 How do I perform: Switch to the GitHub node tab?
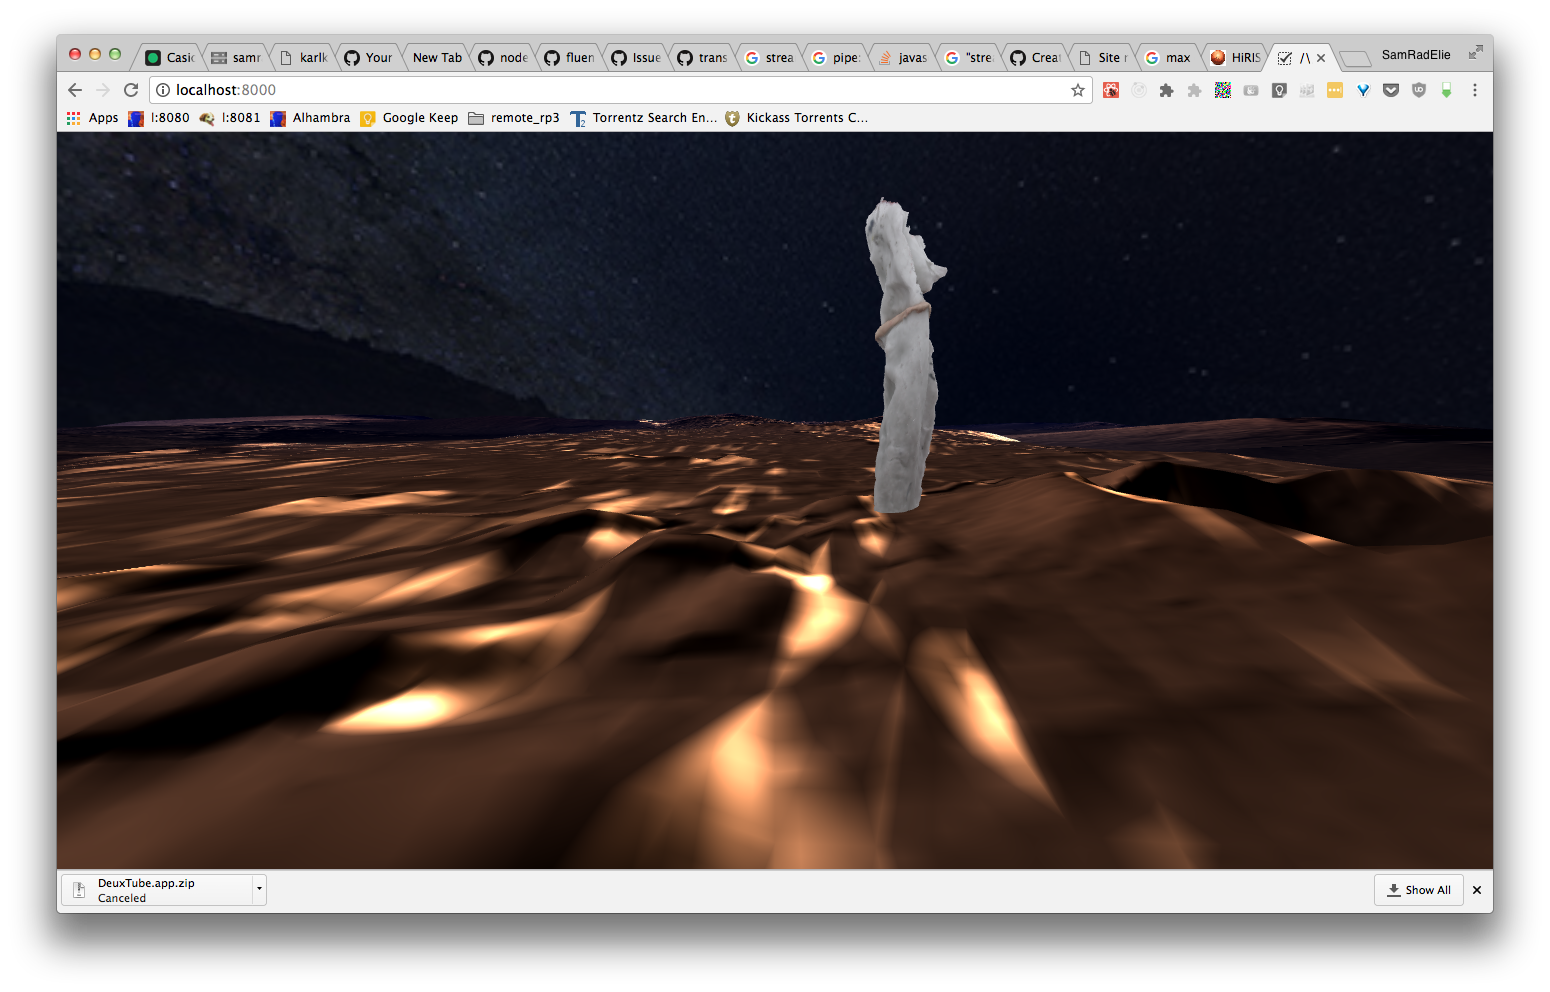click(x=503, y=58)
